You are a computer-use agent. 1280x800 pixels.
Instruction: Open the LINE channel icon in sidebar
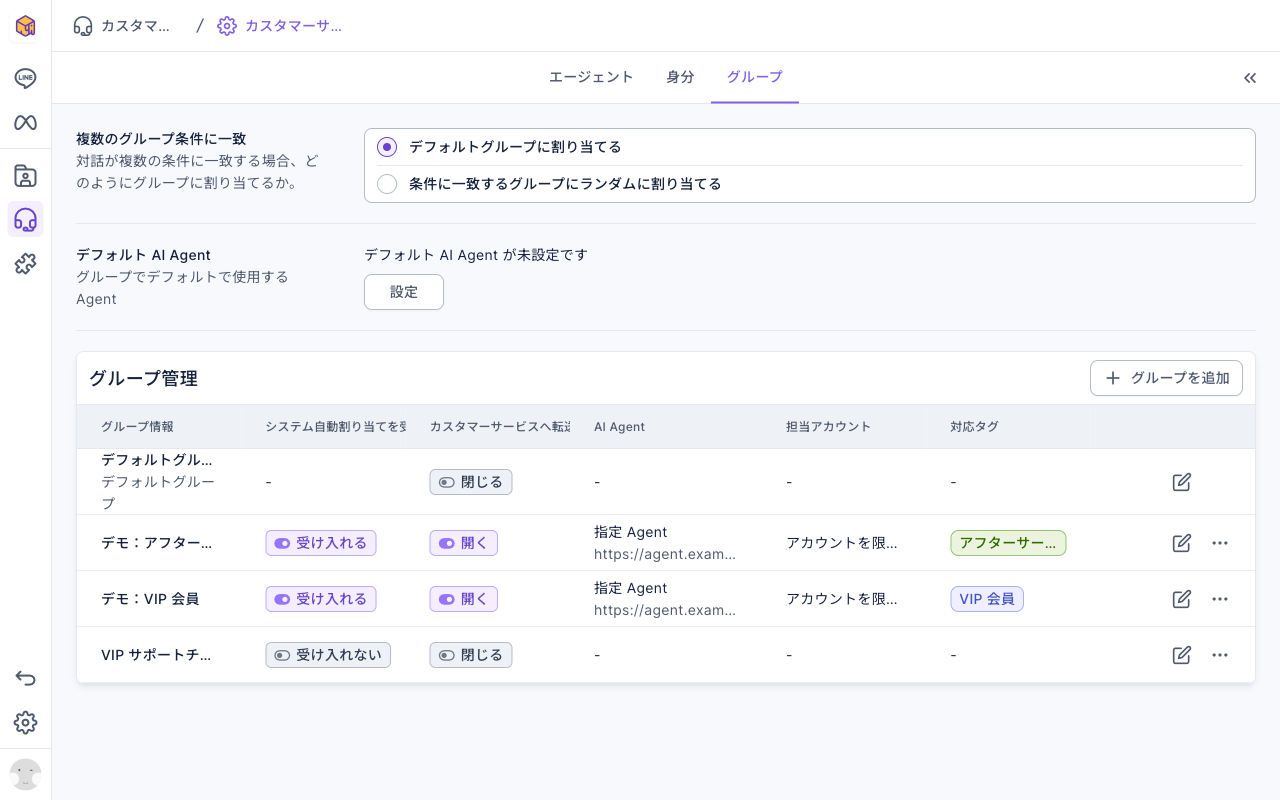(x=25, y=78)
